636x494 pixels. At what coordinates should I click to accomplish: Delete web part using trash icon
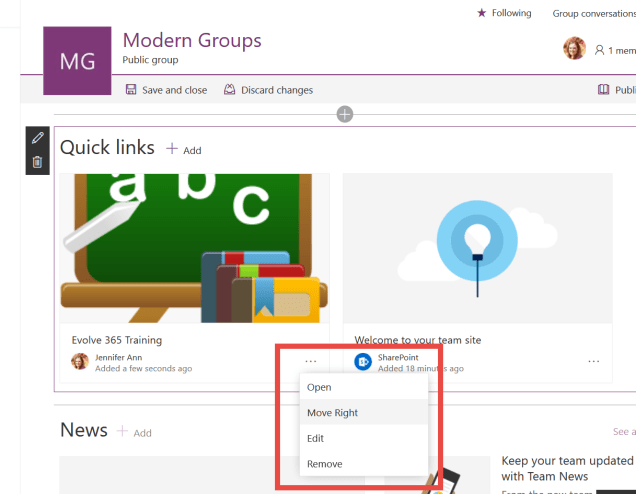pos(38,162)
